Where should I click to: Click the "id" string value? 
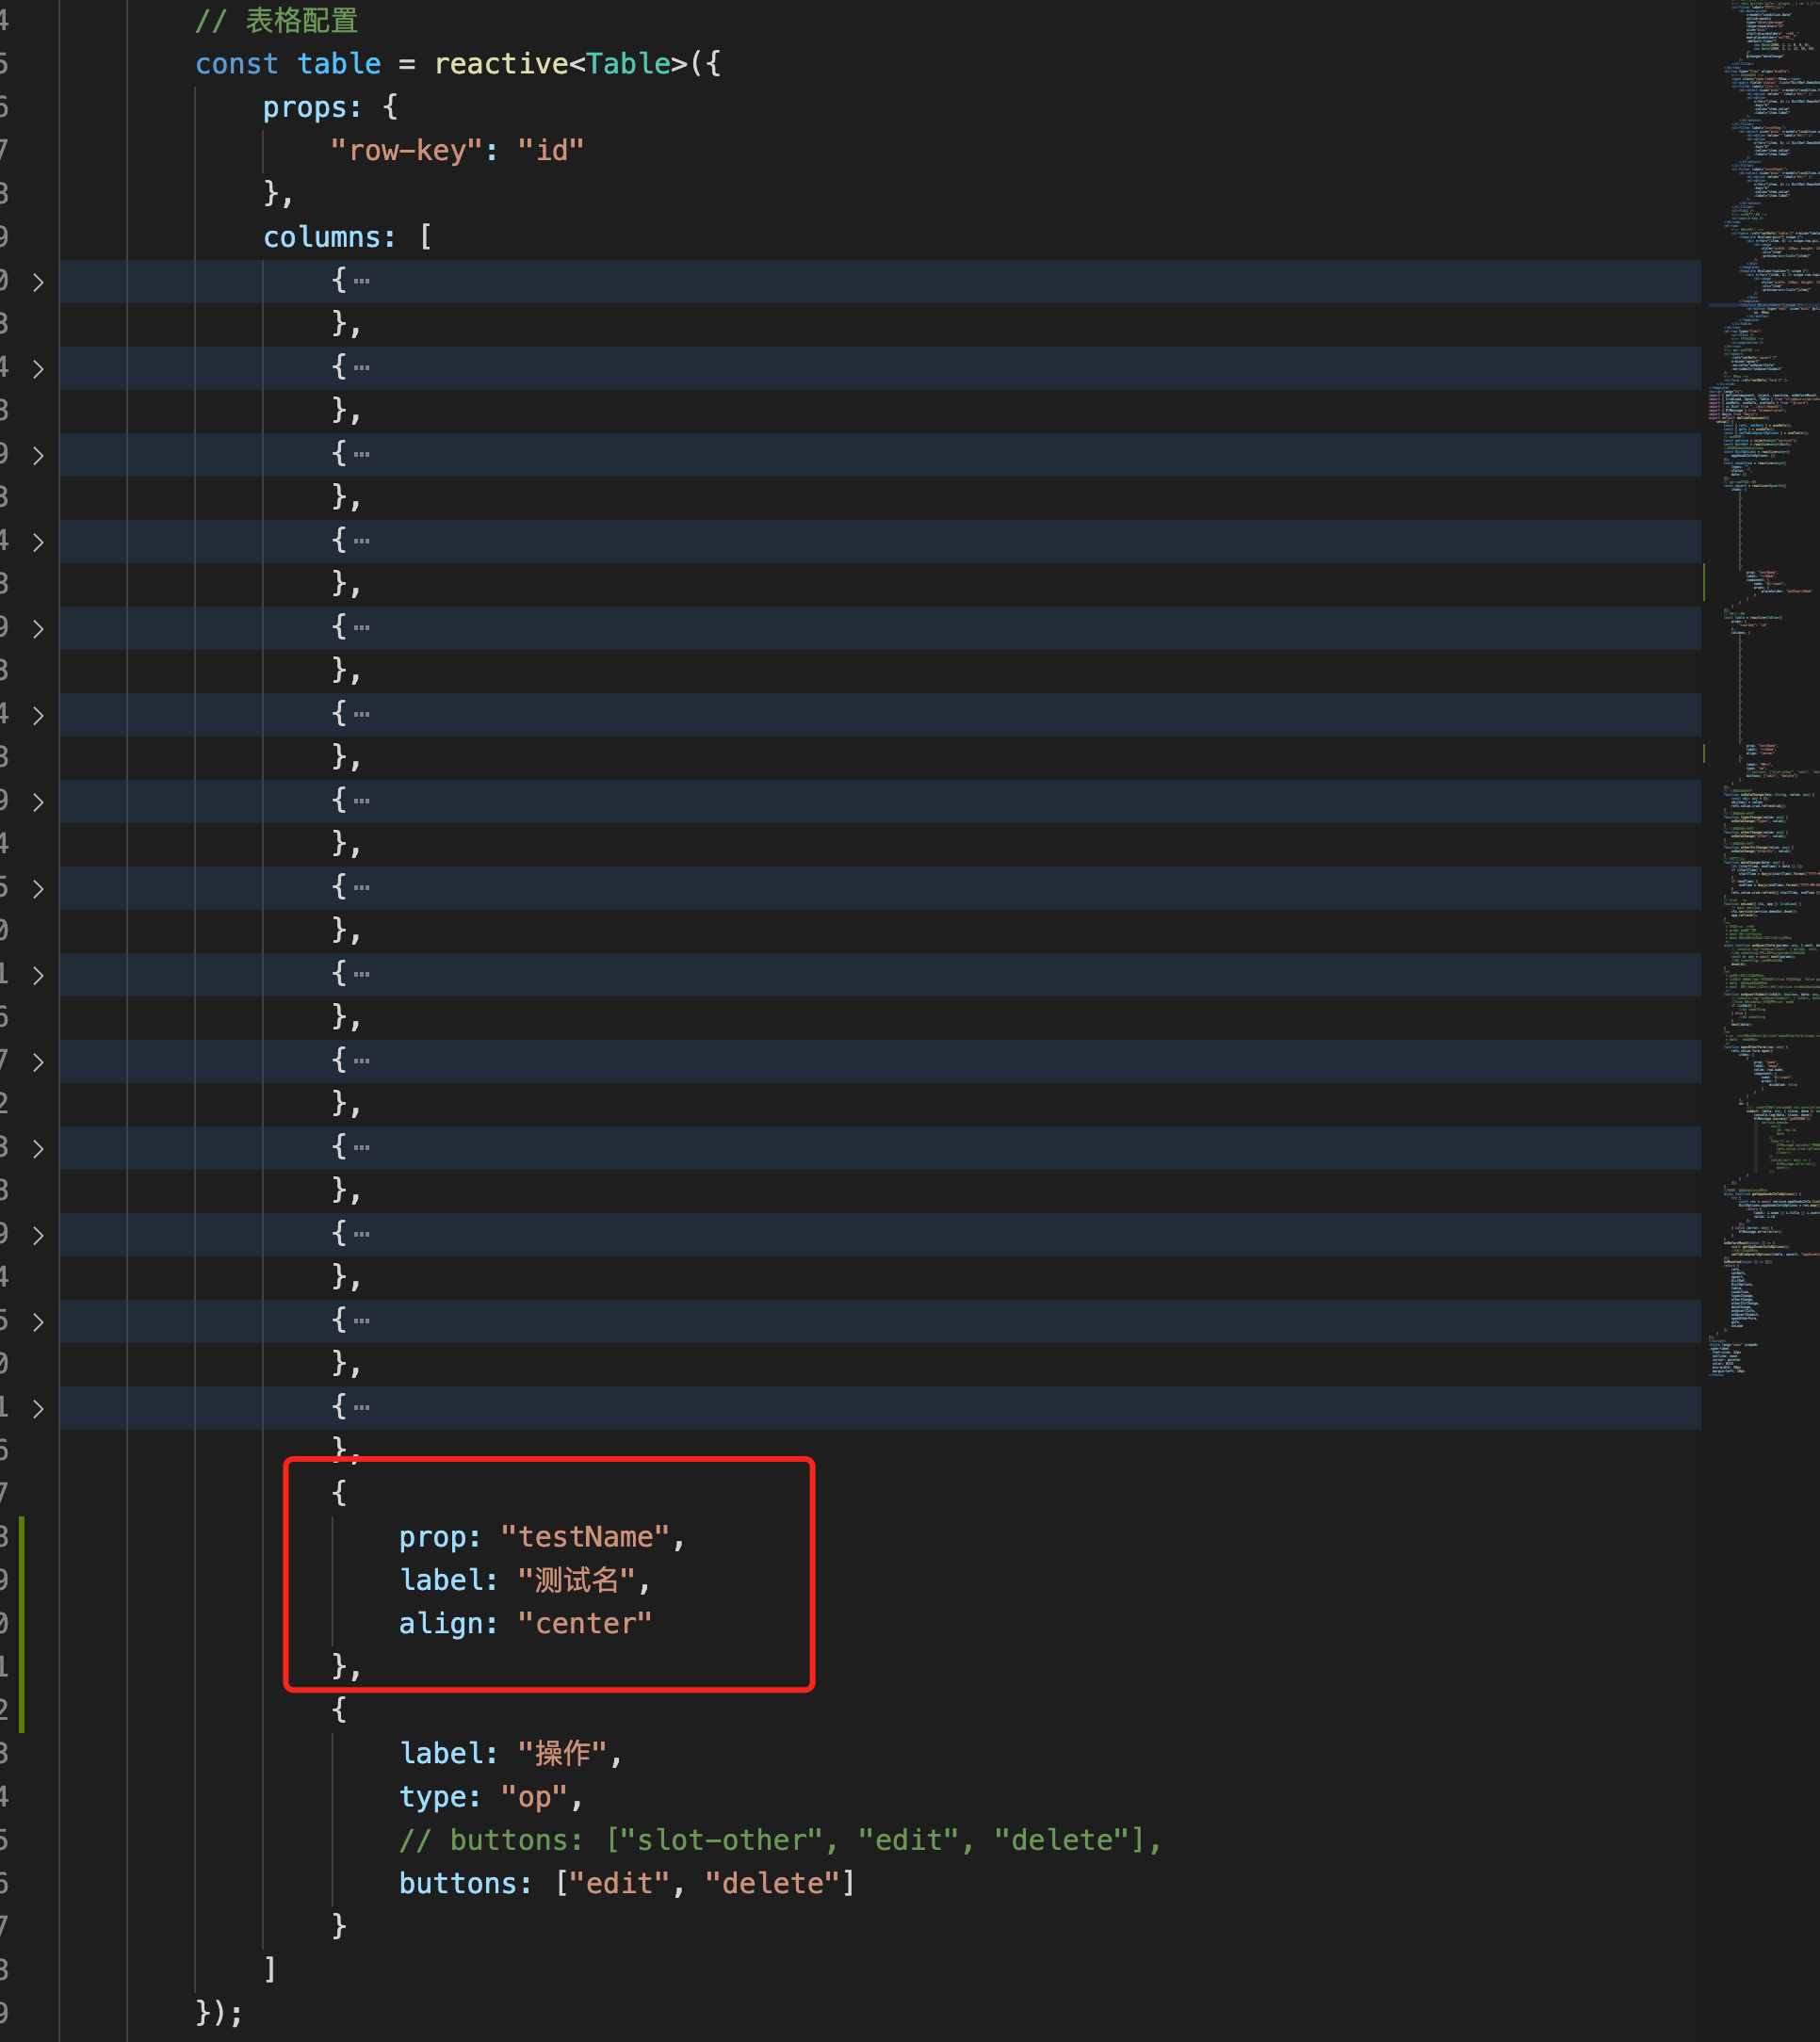tap(551, 151)
